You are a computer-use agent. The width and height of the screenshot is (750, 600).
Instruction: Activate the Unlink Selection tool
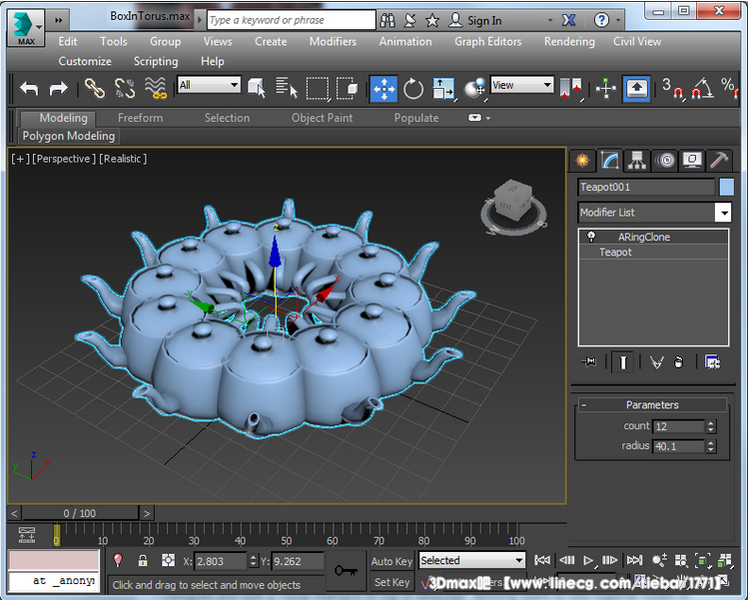coord(125,89)
